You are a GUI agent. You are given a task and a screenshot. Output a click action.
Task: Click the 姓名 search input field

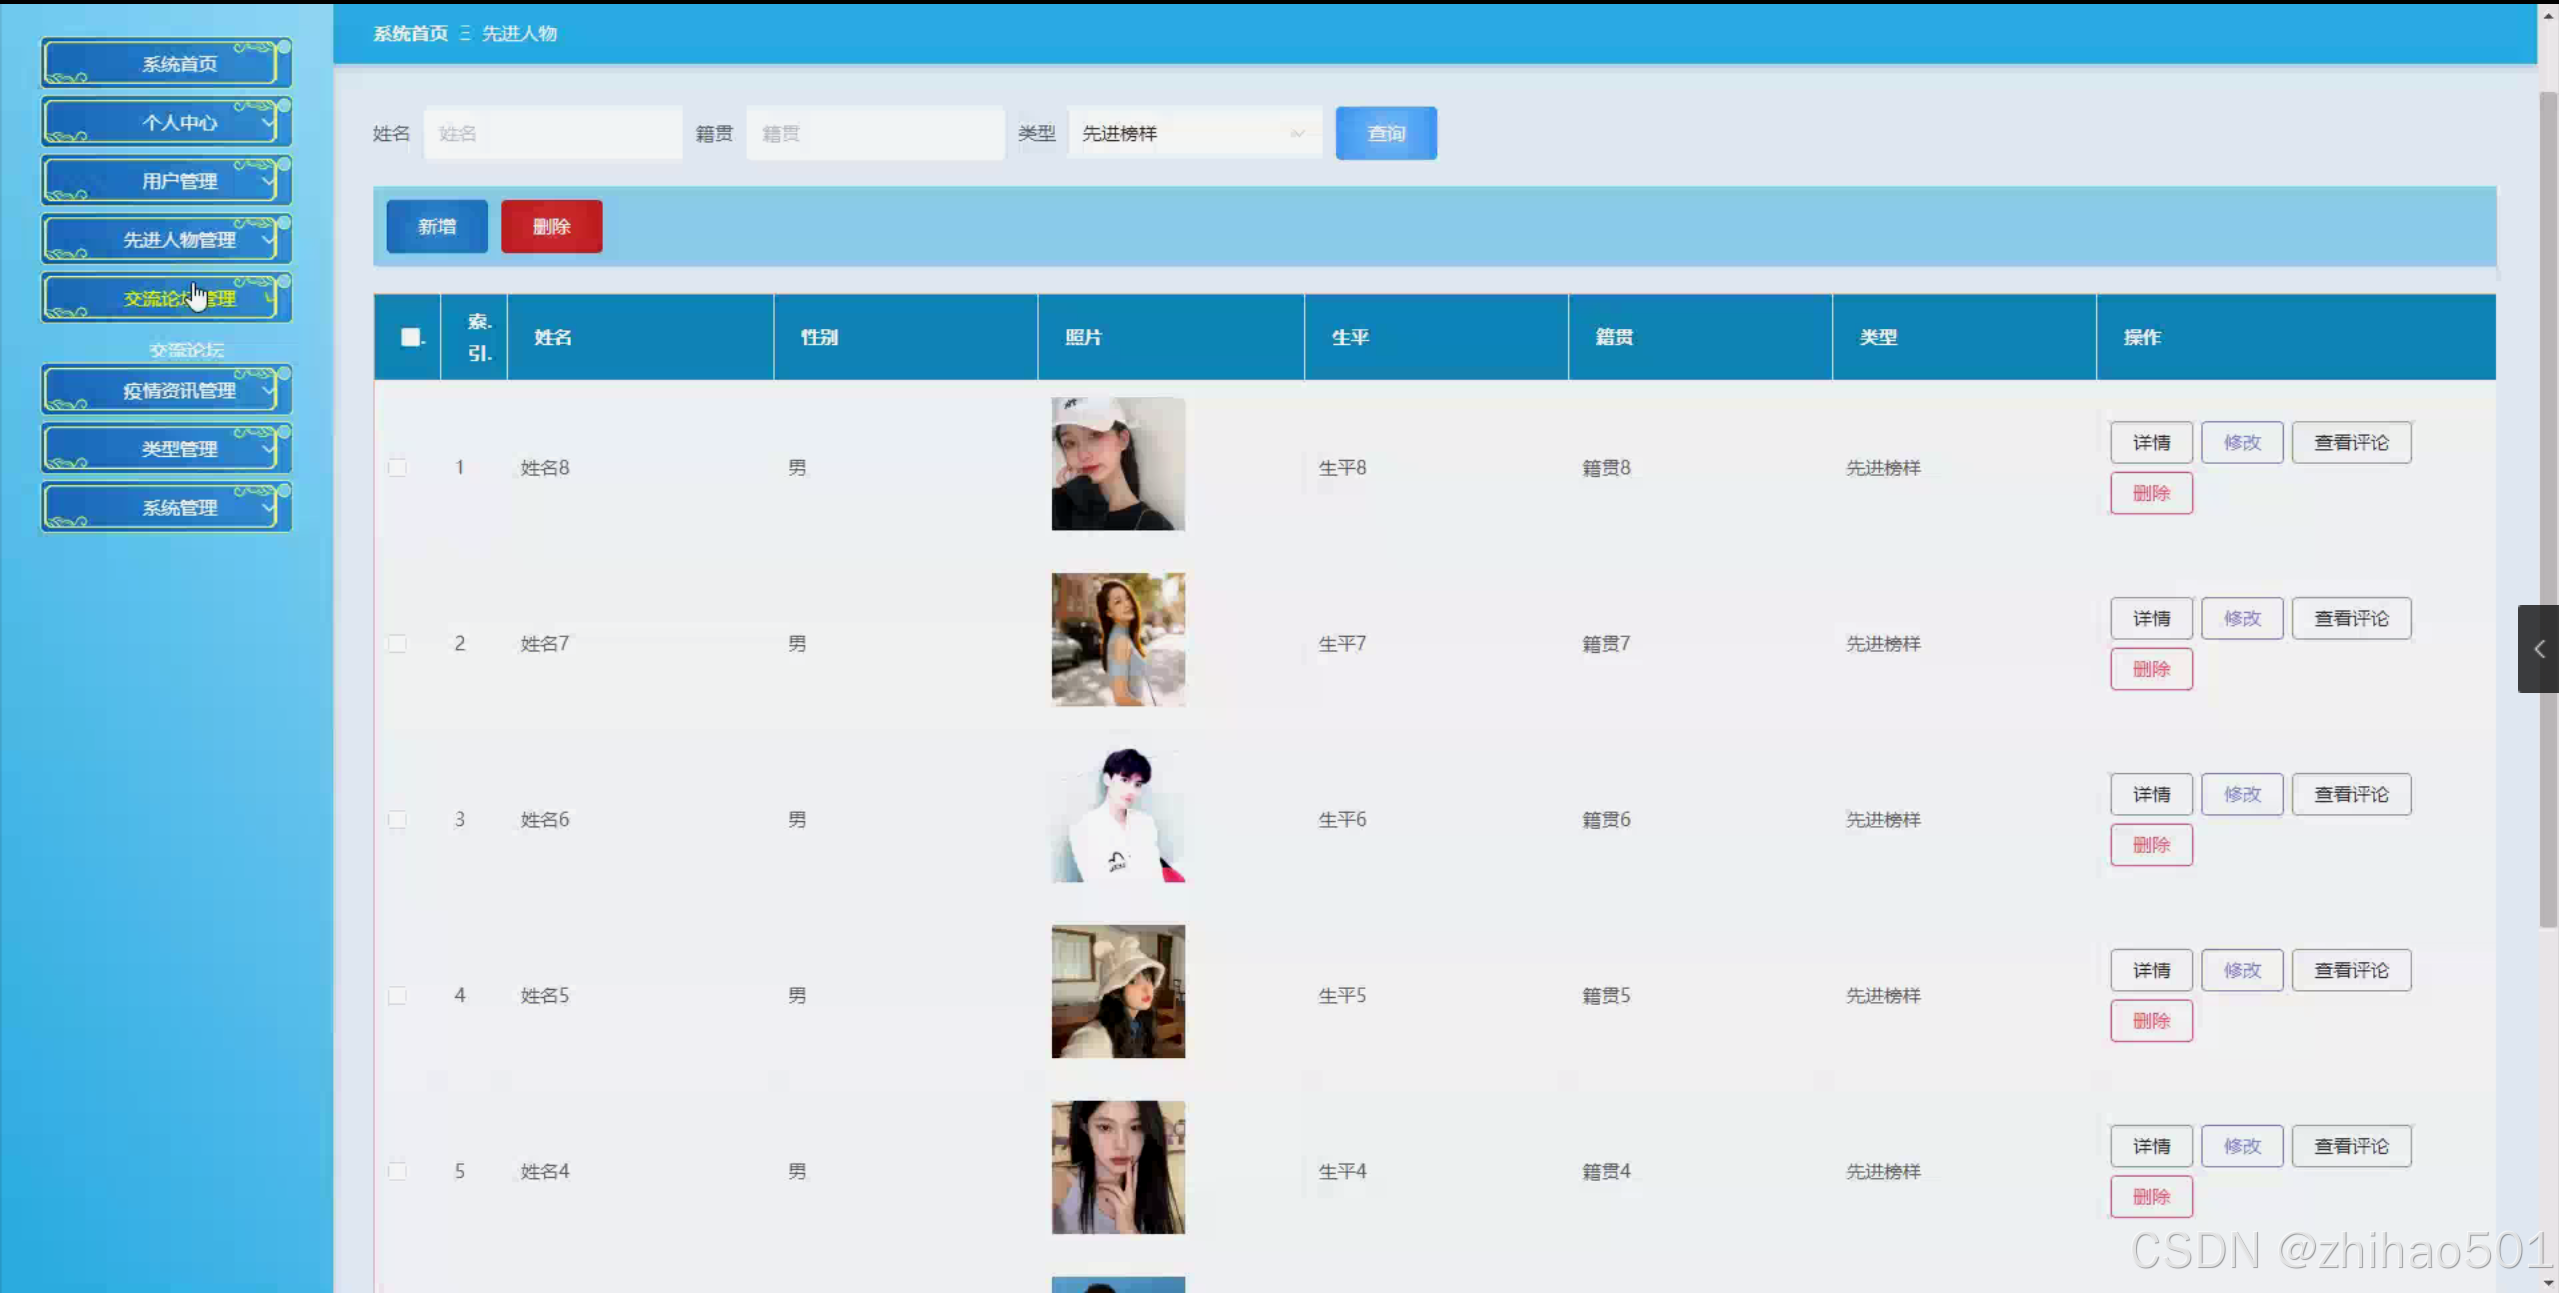[553, 133]
